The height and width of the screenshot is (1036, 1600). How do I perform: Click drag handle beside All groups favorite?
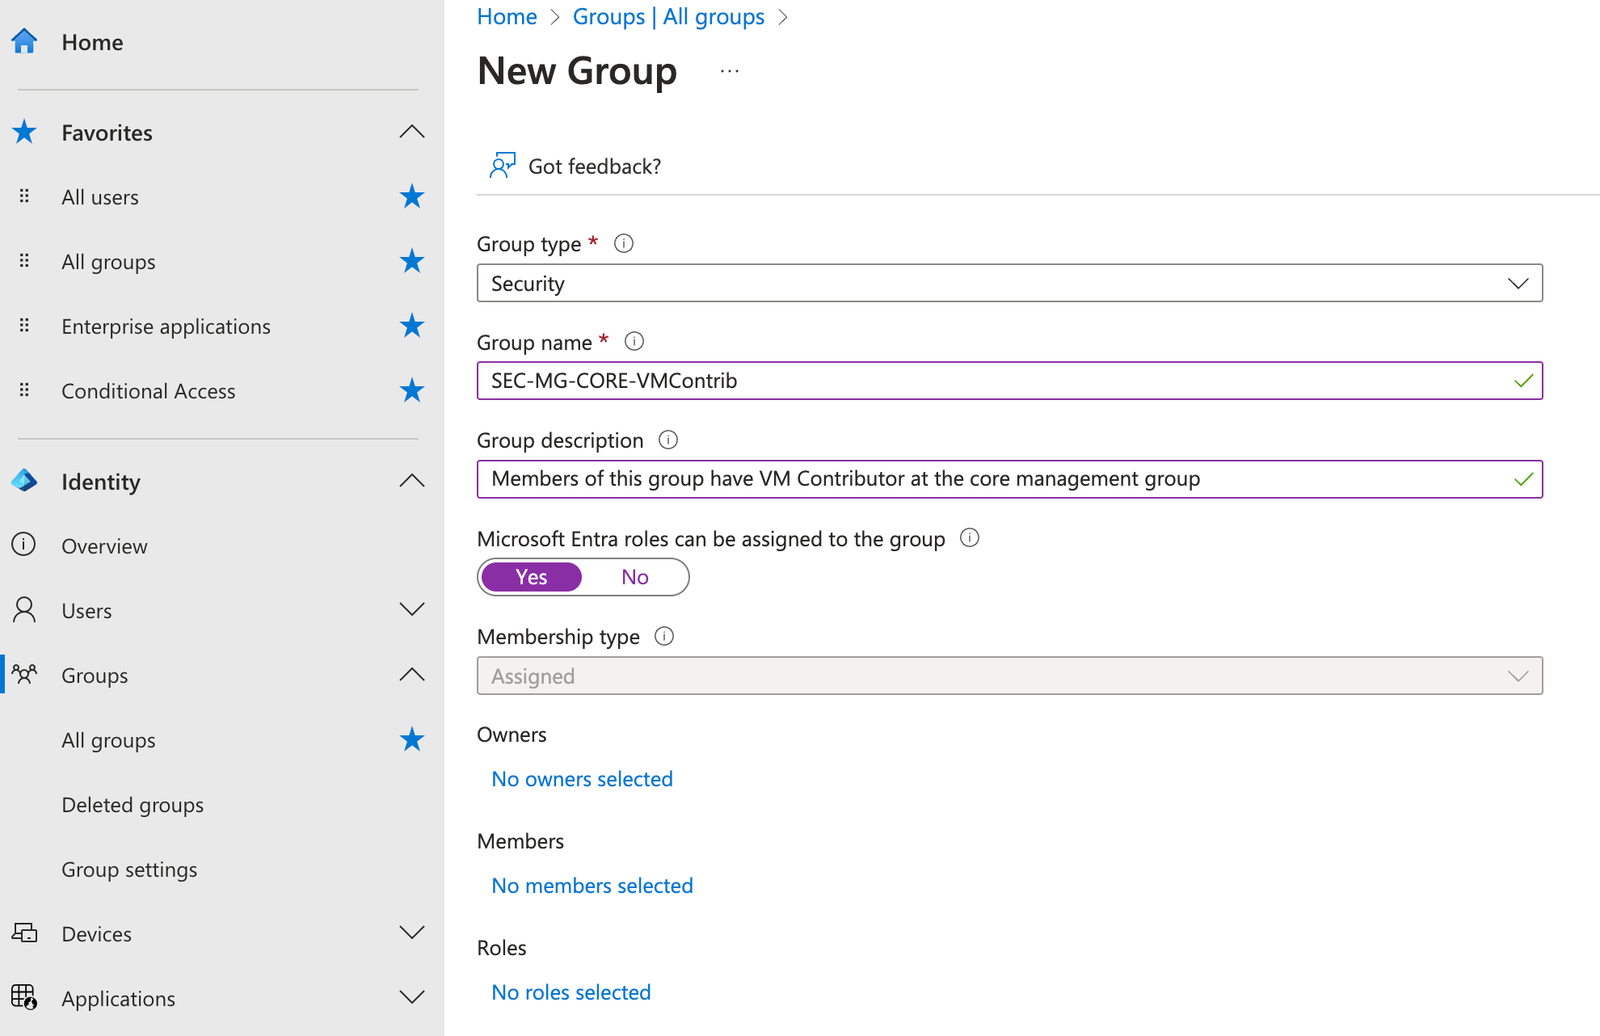24,261
